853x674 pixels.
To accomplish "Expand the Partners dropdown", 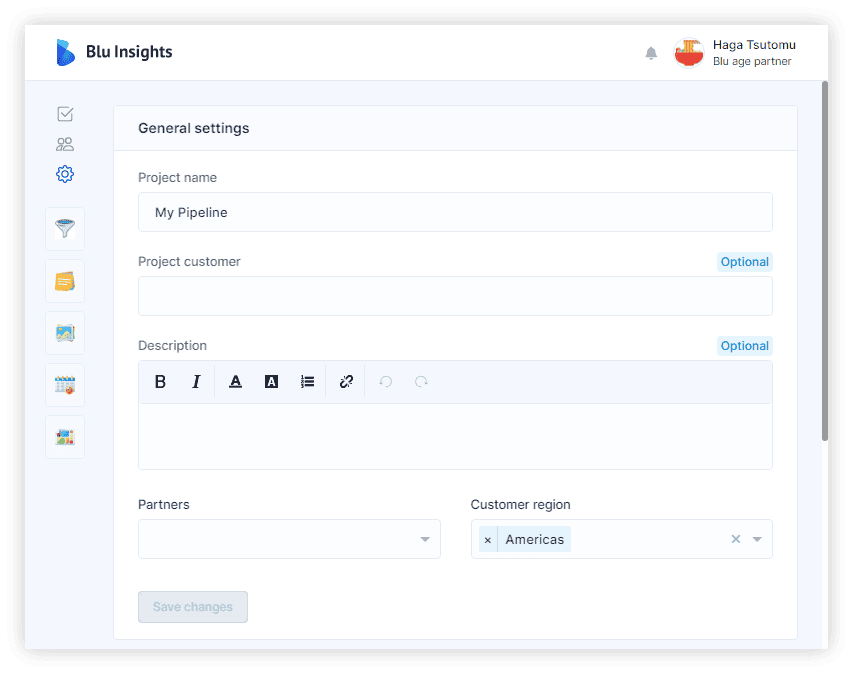I will (x=289, y=539).
